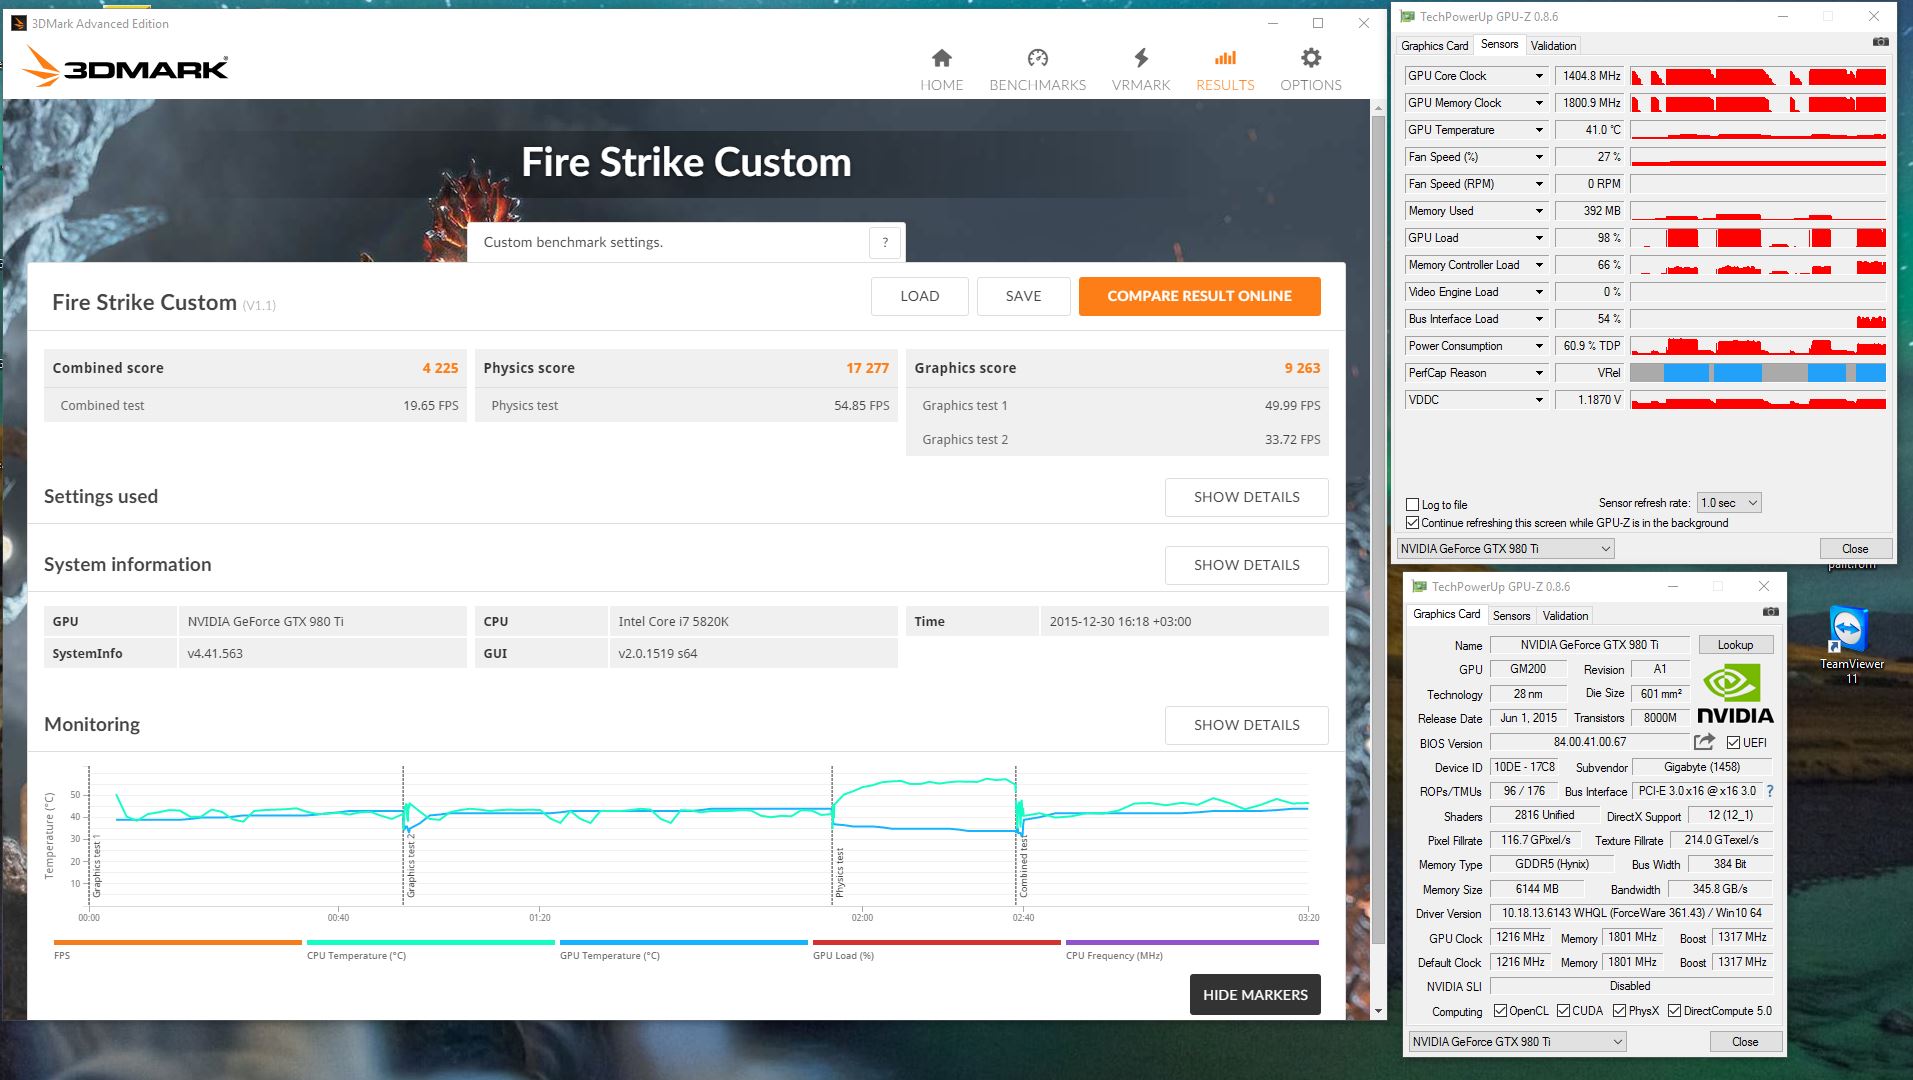Screen dimensions: 1913x1080
Task: Click the GPU-Z icon in the Sensors title bar
Action: 1407,17
